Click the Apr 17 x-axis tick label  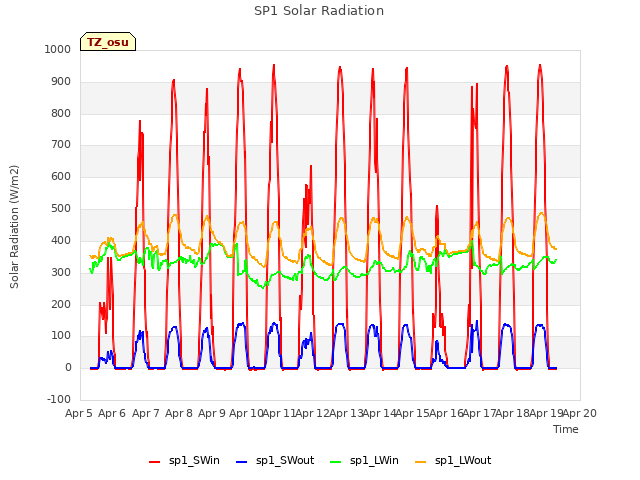(480, 413)
